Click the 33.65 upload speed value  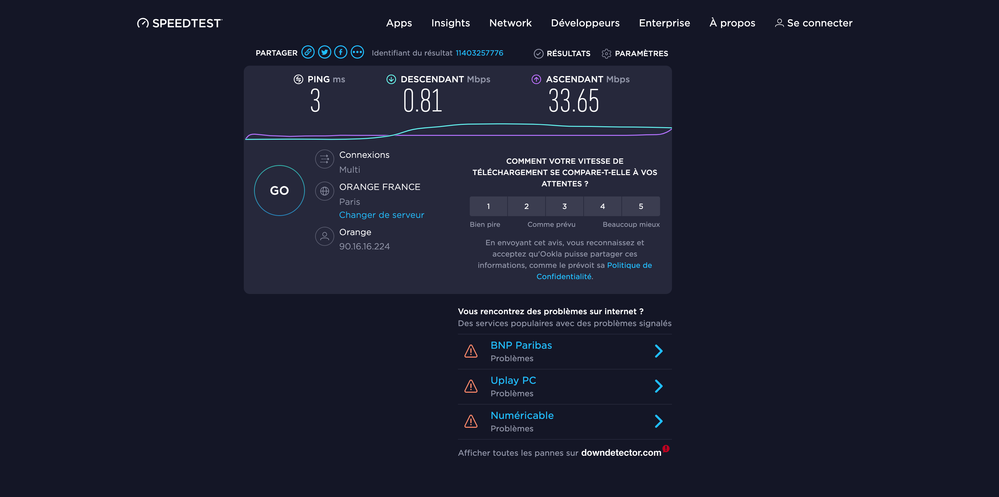click(574, 101)
